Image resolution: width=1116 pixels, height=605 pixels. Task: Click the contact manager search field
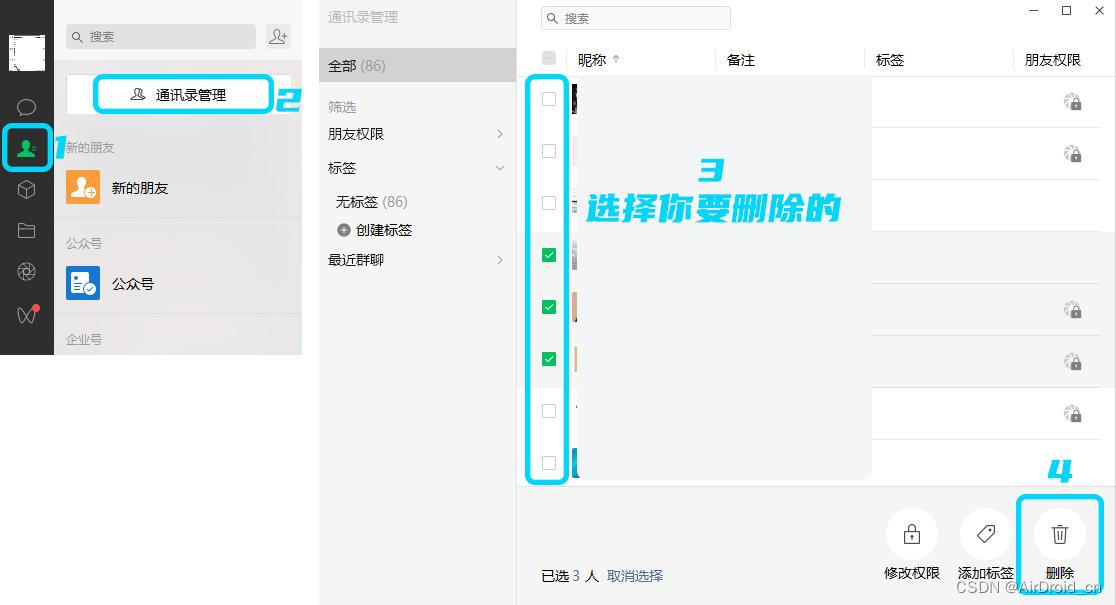pyautogui.click(x=636, y=18)
